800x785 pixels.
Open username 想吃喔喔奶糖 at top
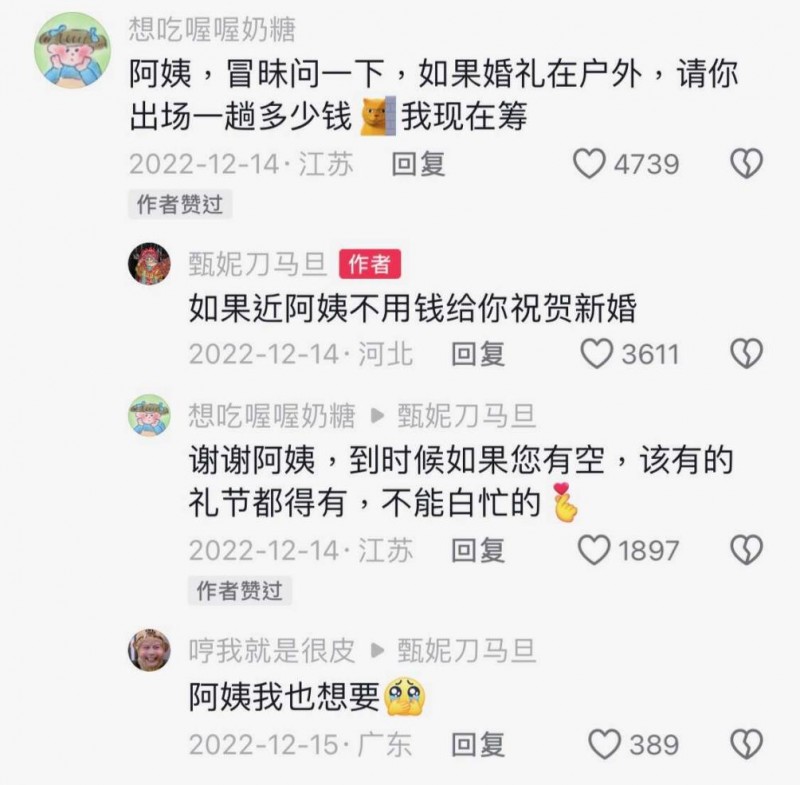(212, 29)
